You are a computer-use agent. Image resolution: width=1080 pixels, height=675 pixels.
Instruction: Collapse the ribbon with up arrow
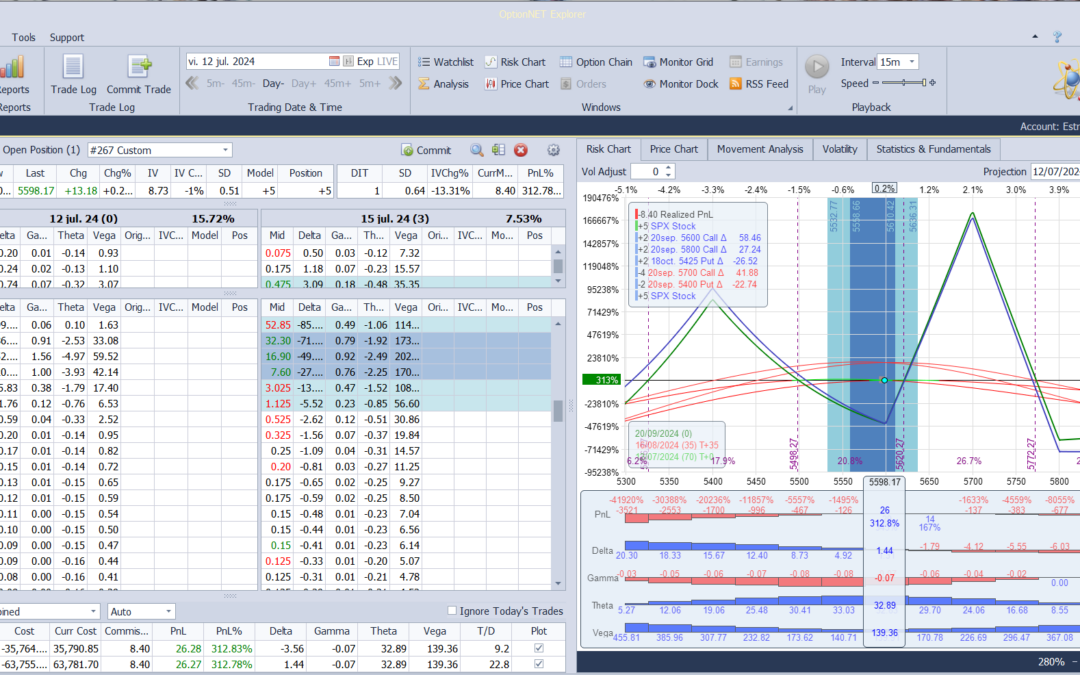click(x=1035, y=37)
